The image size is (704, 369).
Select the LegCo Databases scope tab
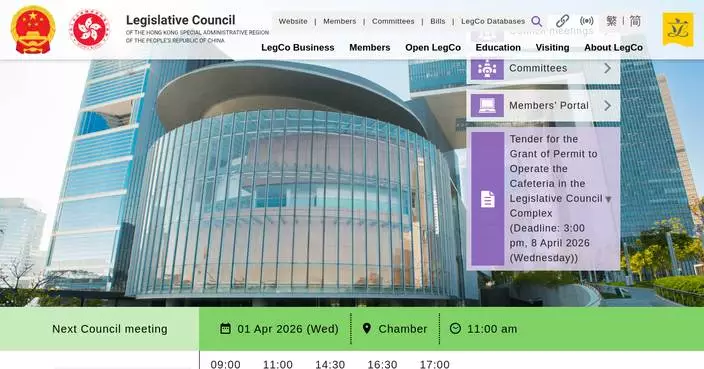(x=493, y=21)
